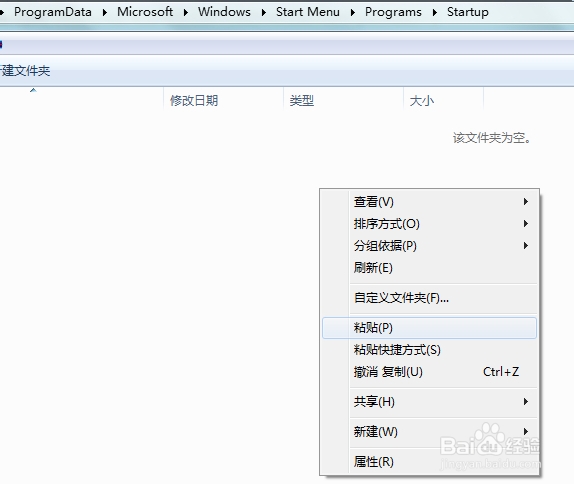Click Windows in address breadcrumb

[x=224, y=12]
